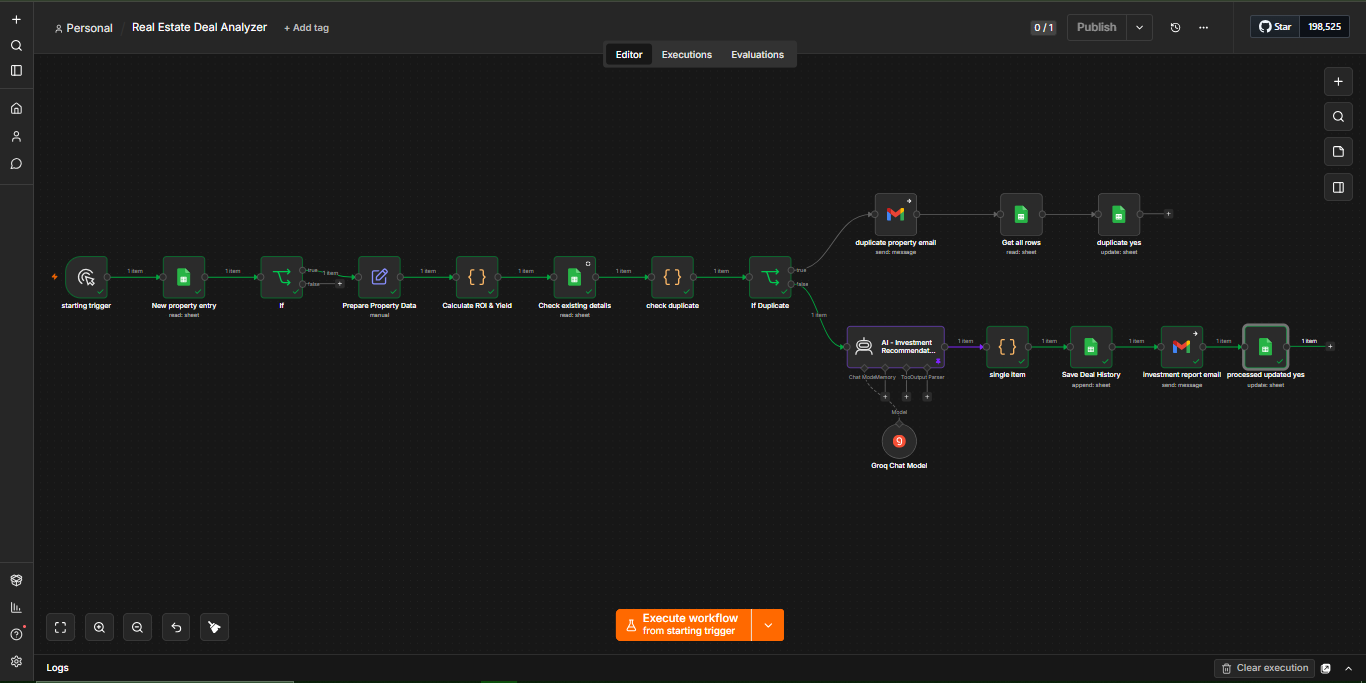The height and width of the screenshot is (683, 1366).
Task: Click the Output Parser plus connector
Action: [927, 396]
